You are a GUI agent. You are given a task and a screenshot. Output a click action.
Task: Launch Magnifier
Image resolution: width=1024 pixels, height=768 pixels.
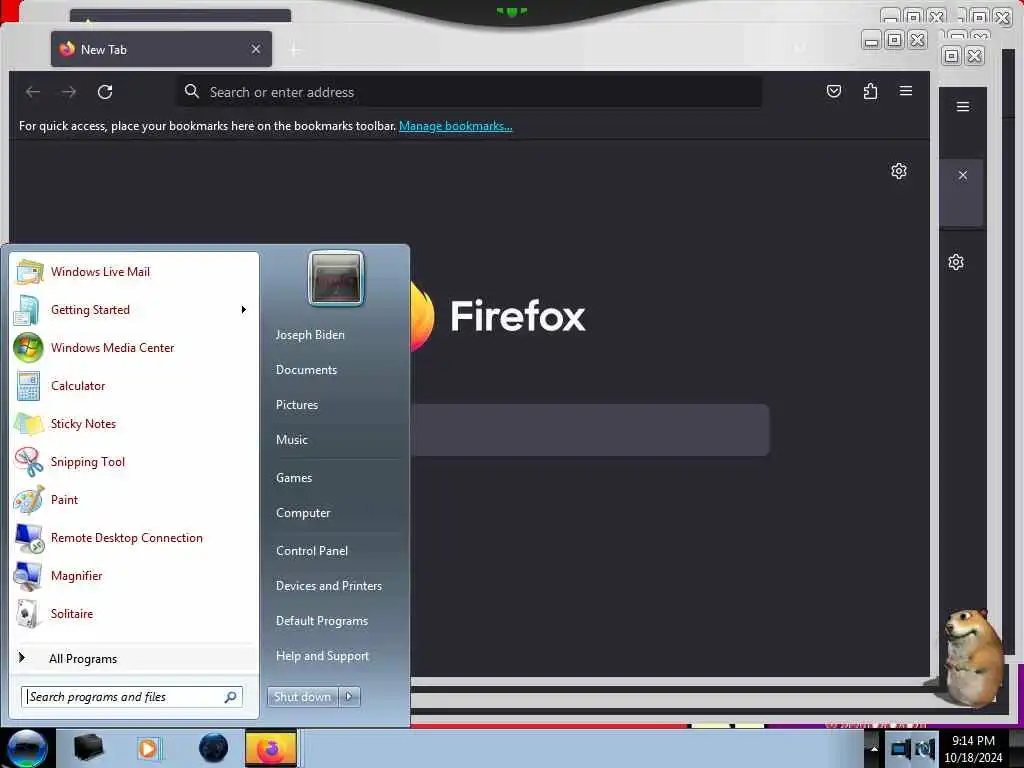[76, 575]
